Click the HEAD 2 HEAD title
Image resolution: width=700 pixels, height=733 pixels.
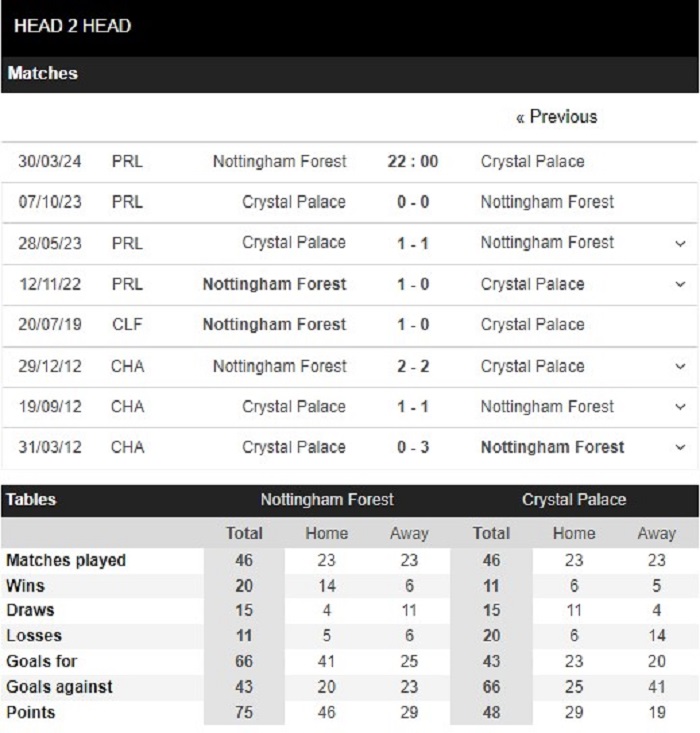pos(72,26)
